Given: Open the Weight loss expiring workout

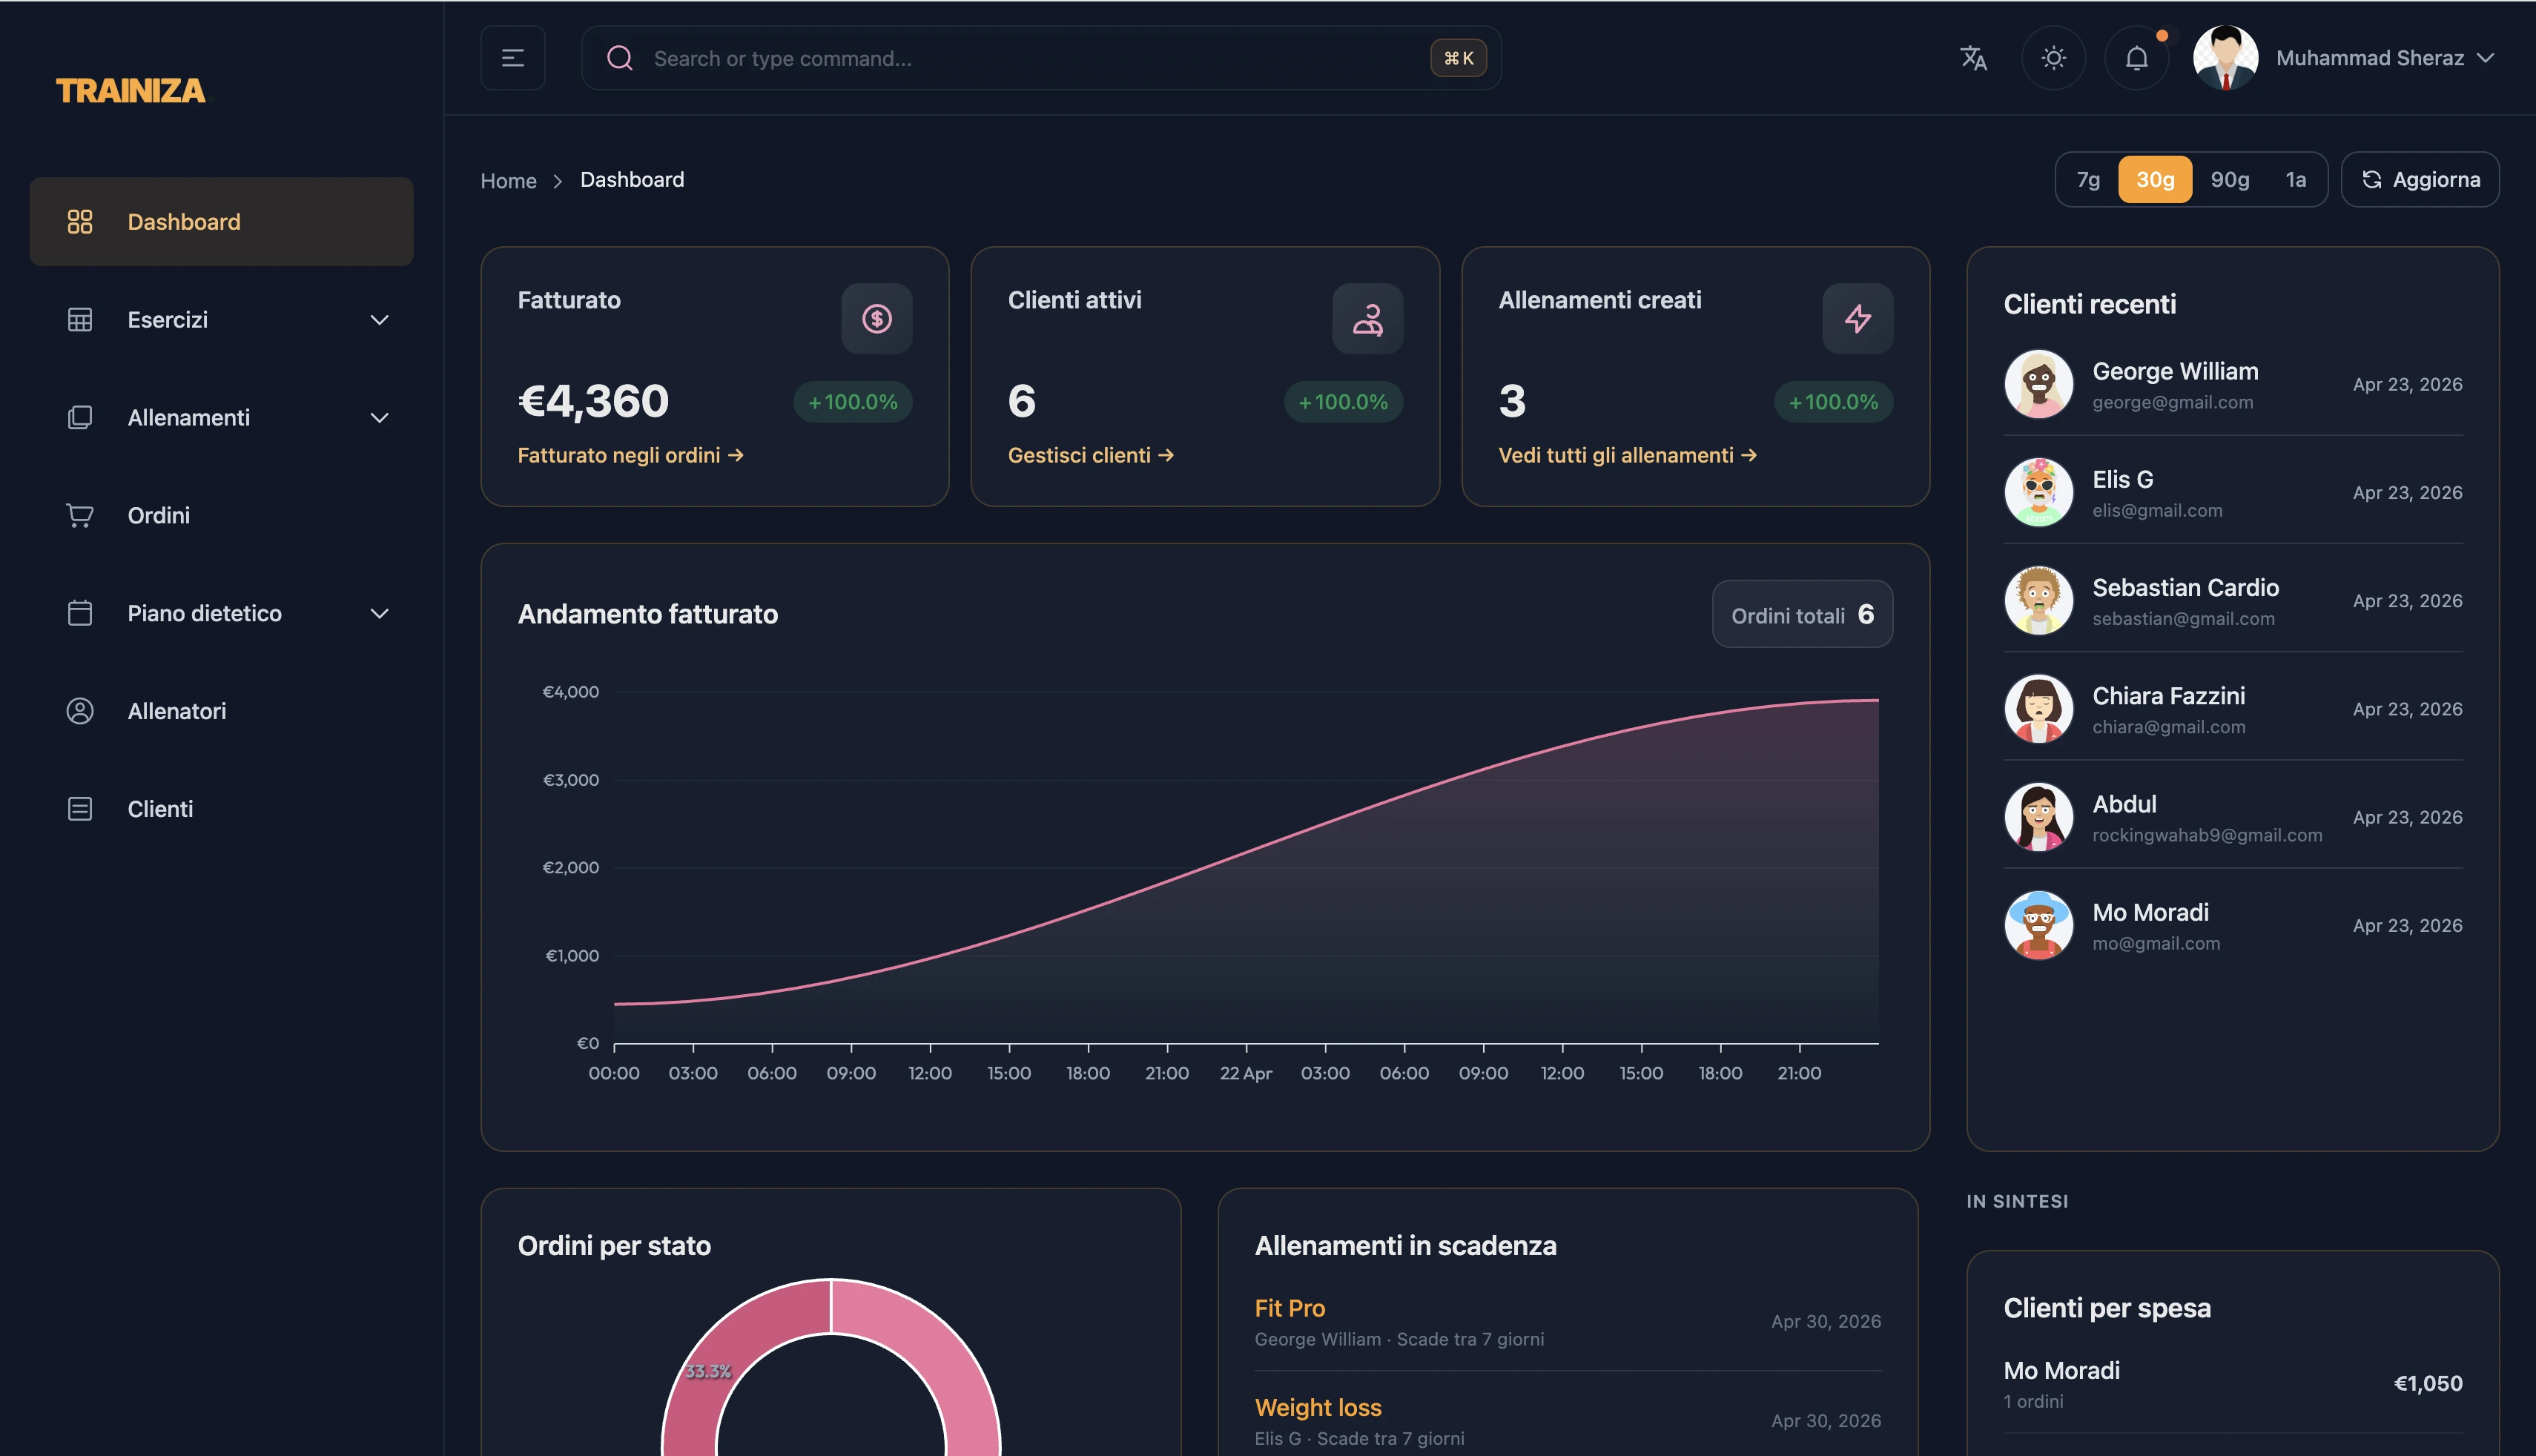Looking at the screenshot, I should [1318, 1407].
